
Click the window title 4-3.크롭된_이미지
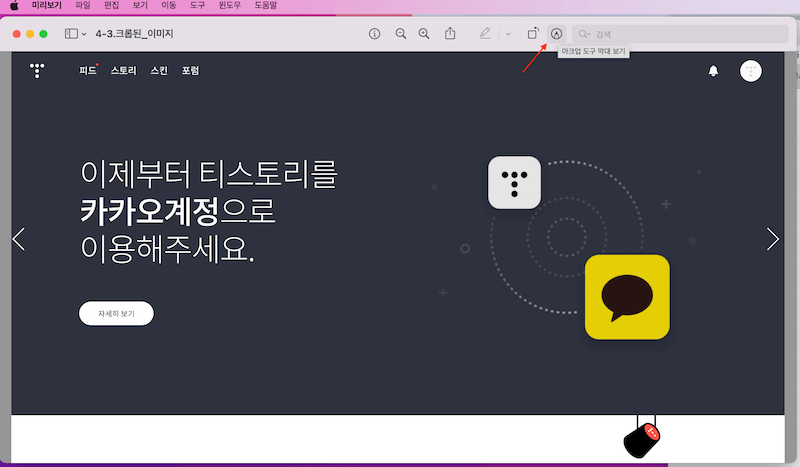(134, 34)
